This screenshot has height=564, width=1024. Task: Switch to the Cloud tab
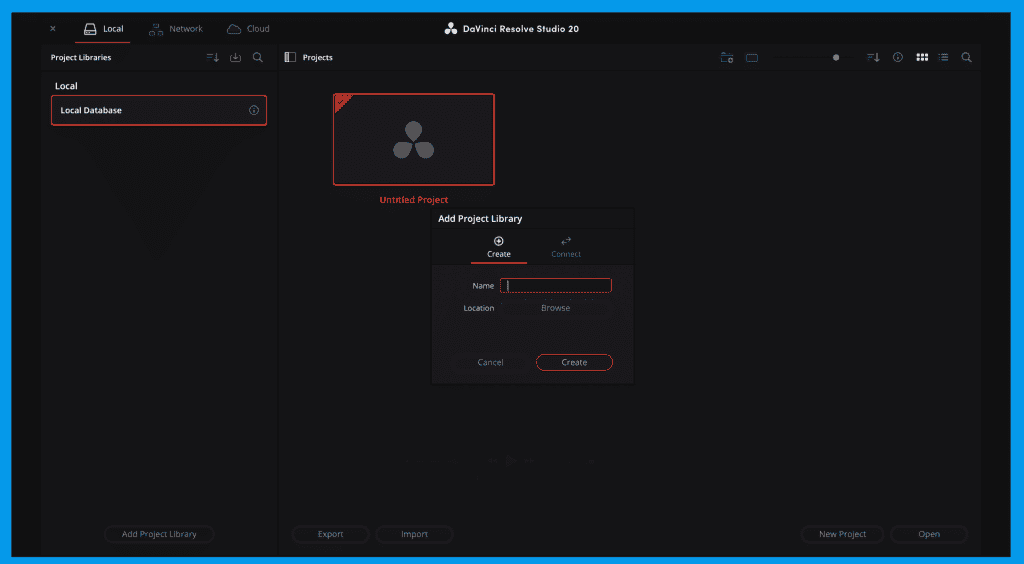248,29
